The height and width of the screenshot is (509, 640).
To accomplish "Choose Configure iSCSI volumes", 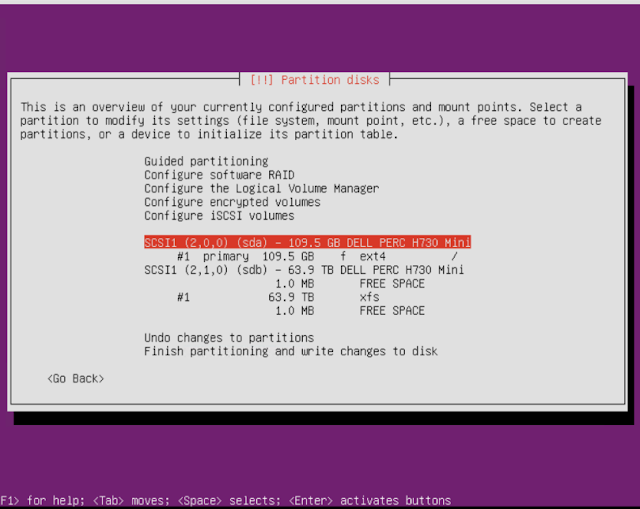I will (x=219, y=215).
